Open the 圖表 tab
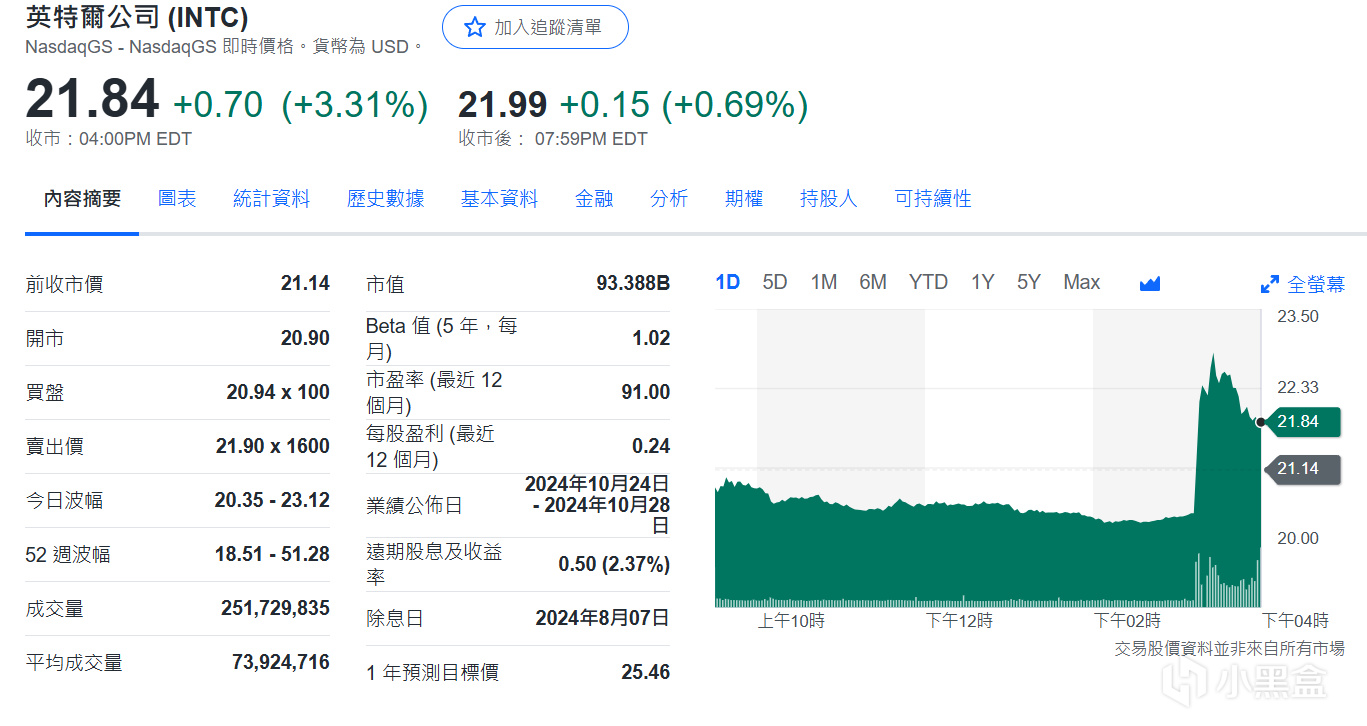The image size is (1367, 726). click(x=177, y=199)
